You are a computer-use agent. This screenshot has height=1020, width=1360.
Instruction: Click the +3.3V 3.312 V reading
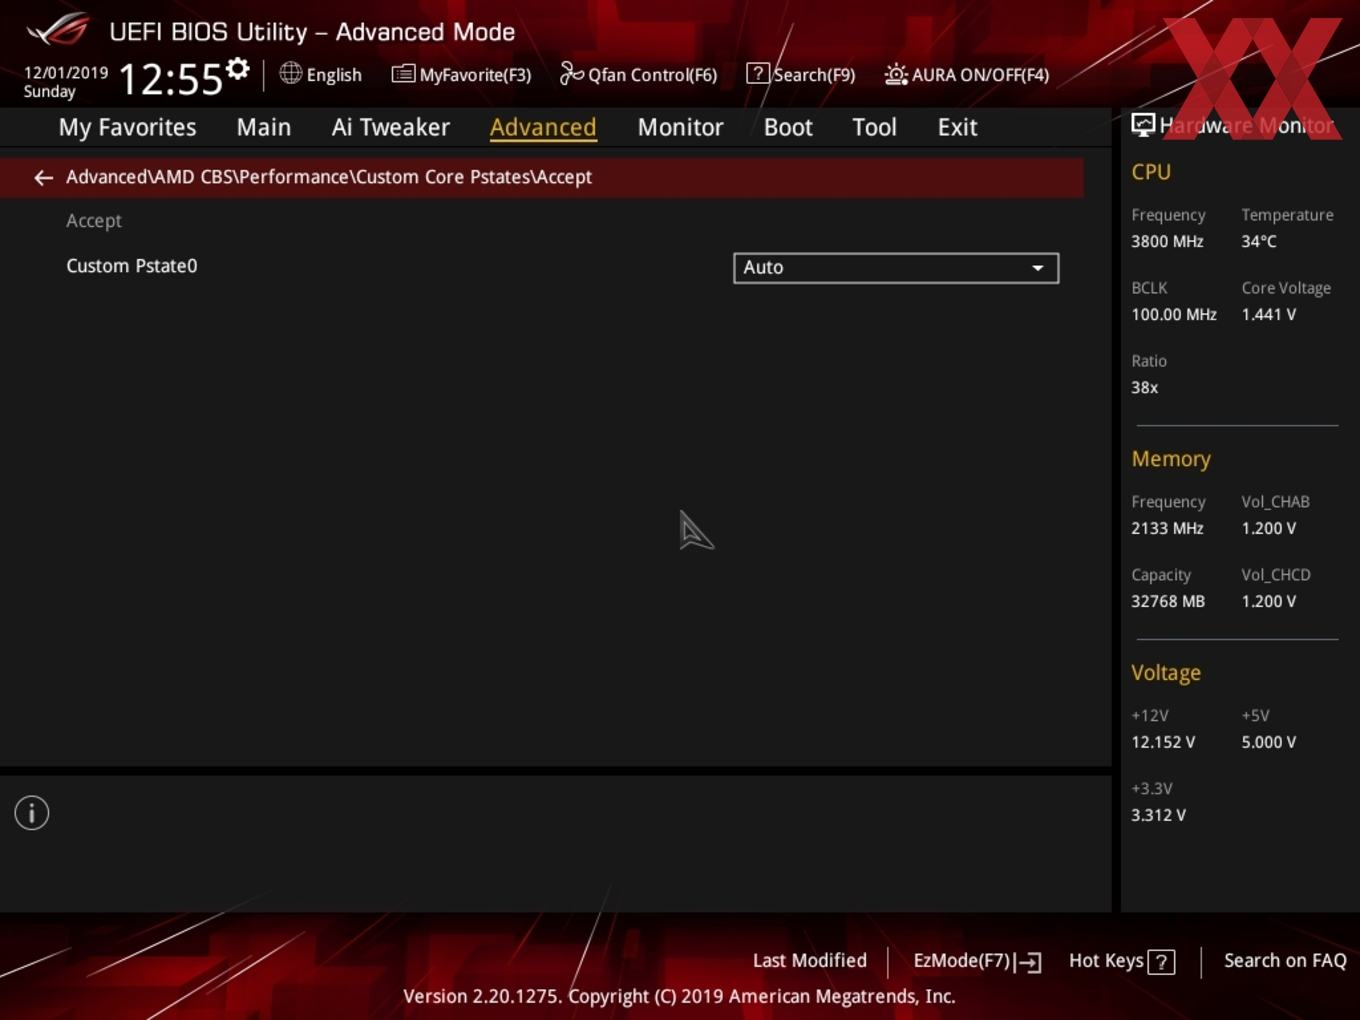click(1158, 815)
